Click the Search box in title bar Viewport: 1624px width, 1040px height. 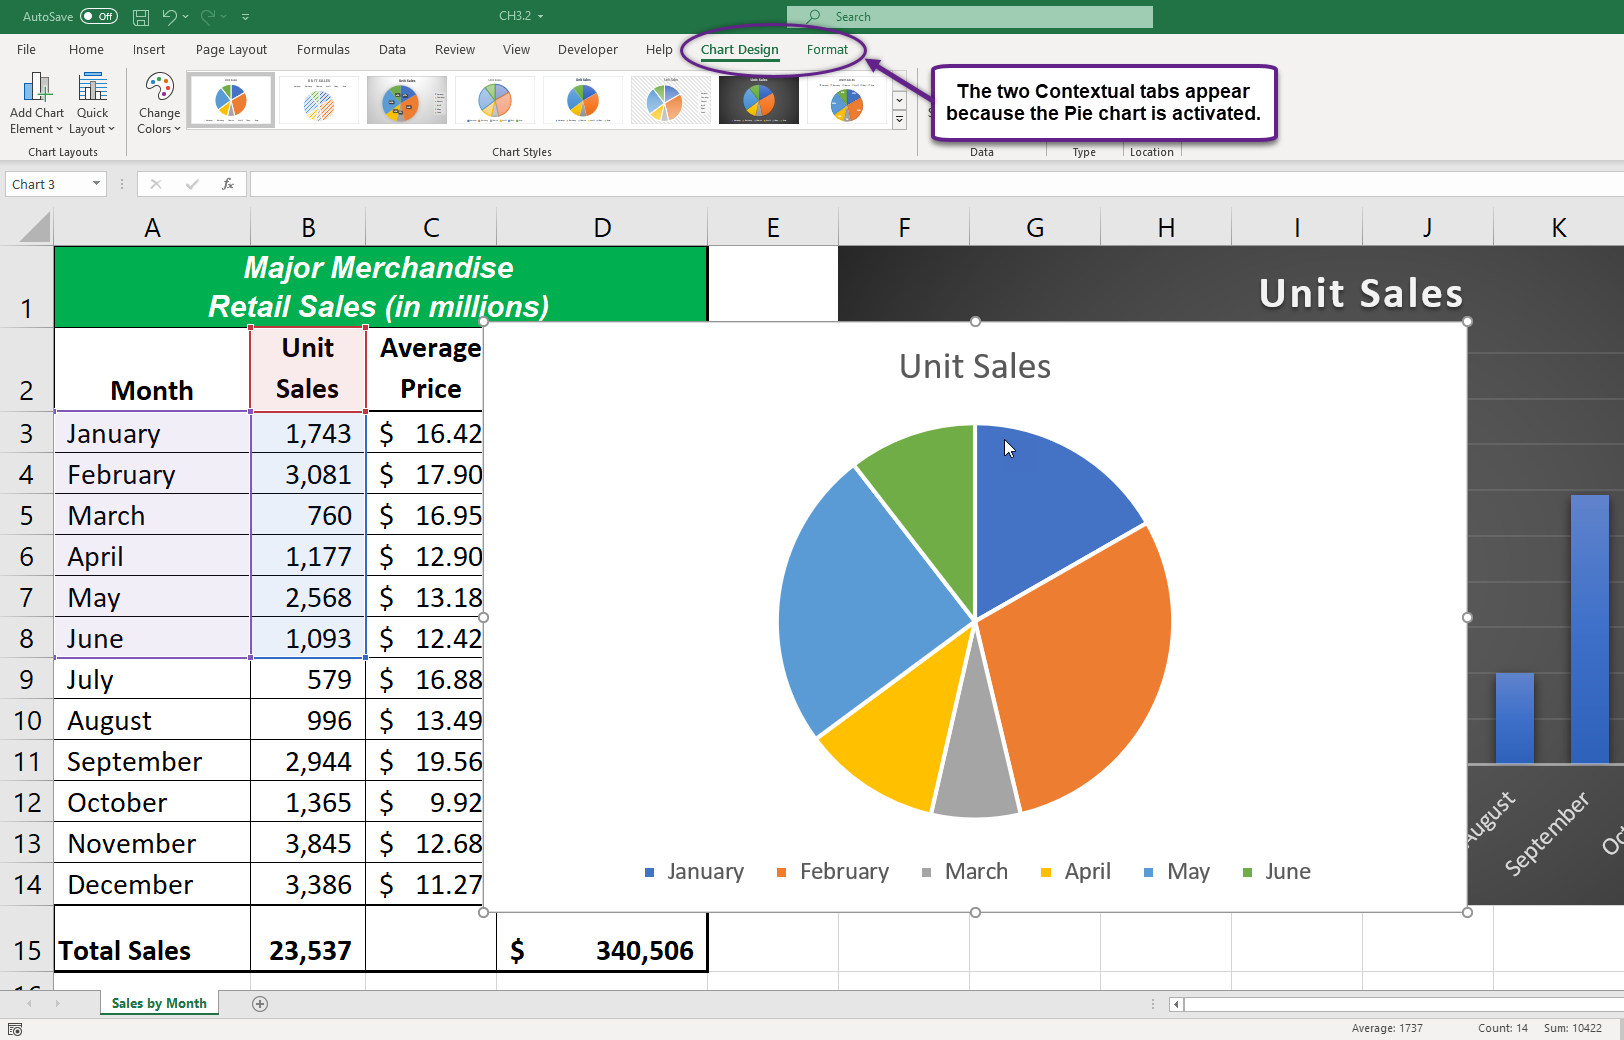pos(970,17)
